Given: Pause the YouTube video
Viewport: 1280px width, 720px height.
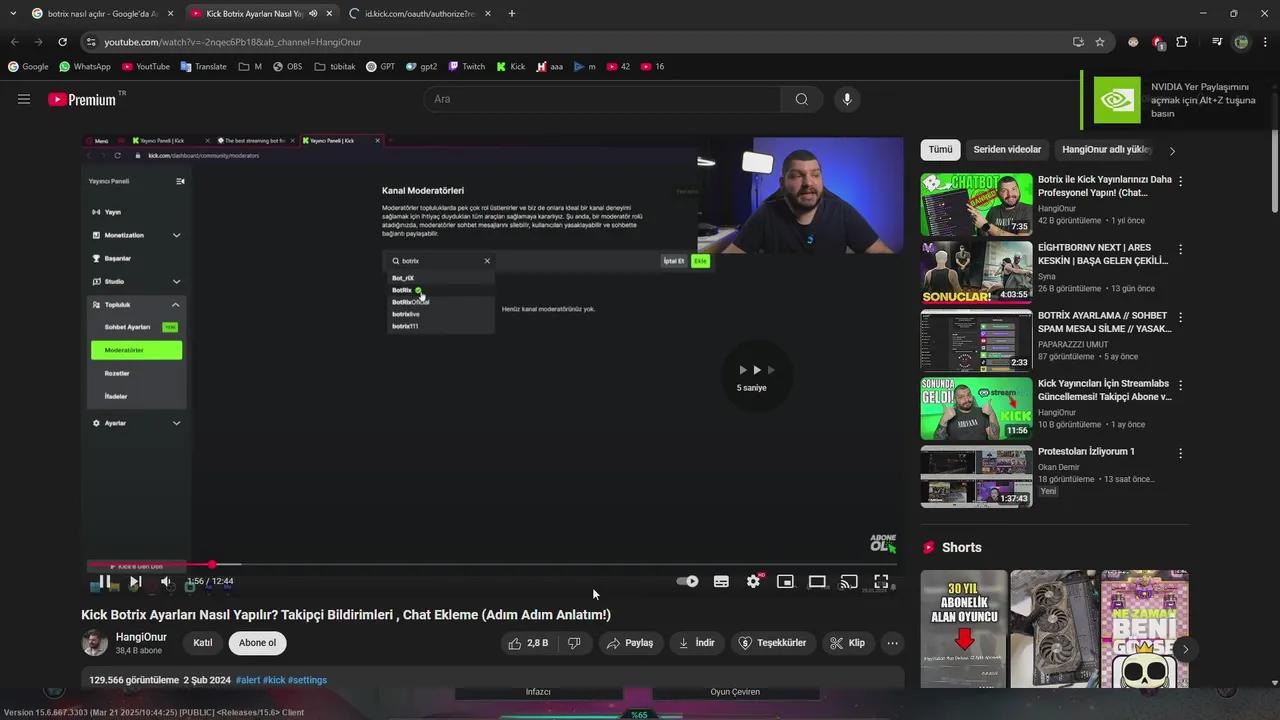Looking at the screenshot, I should coord(104,581).
